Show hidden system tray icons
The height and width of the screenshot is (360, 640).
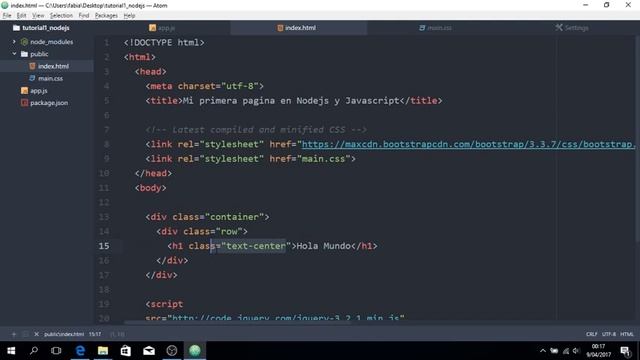point(542,351)
